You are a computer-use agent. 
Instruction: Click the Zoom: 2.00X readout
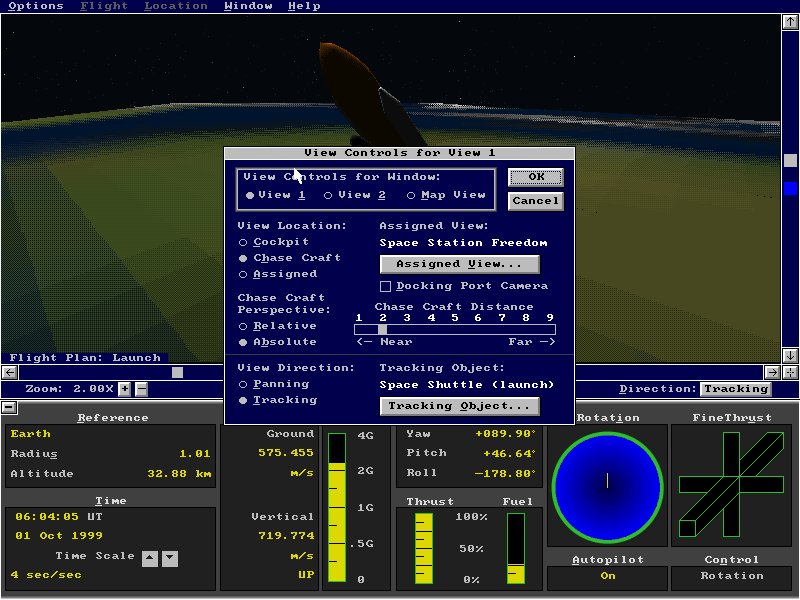[x=69, y=389]
